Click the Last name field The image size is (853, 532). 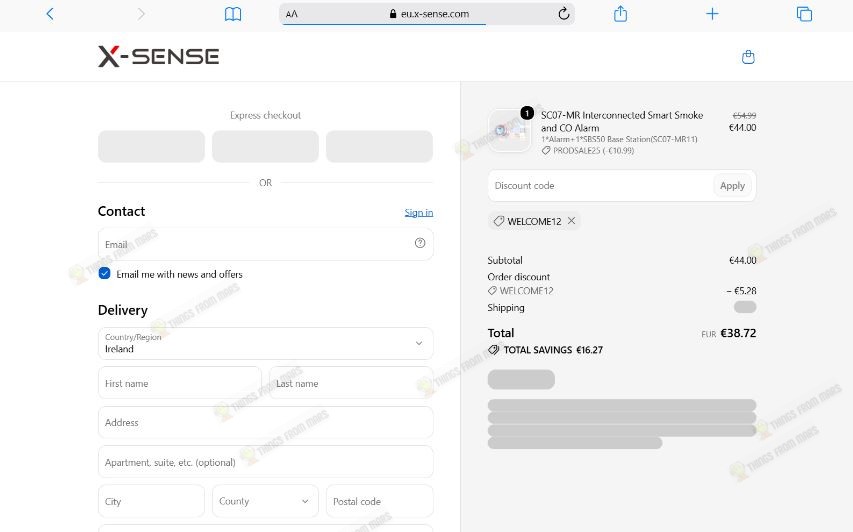pyautogui.click(x=351, y=383)
